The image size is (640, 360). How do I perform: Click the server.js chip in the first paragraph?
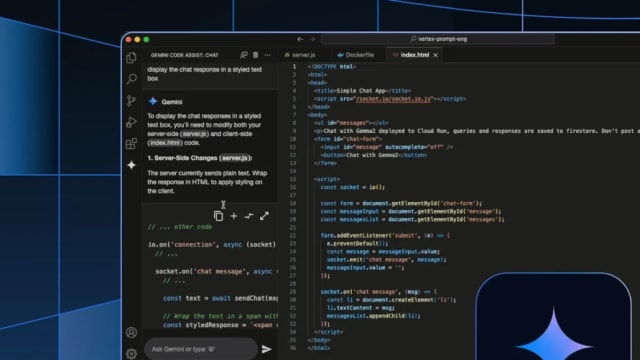pyautogui.click(x=195, y=134)
